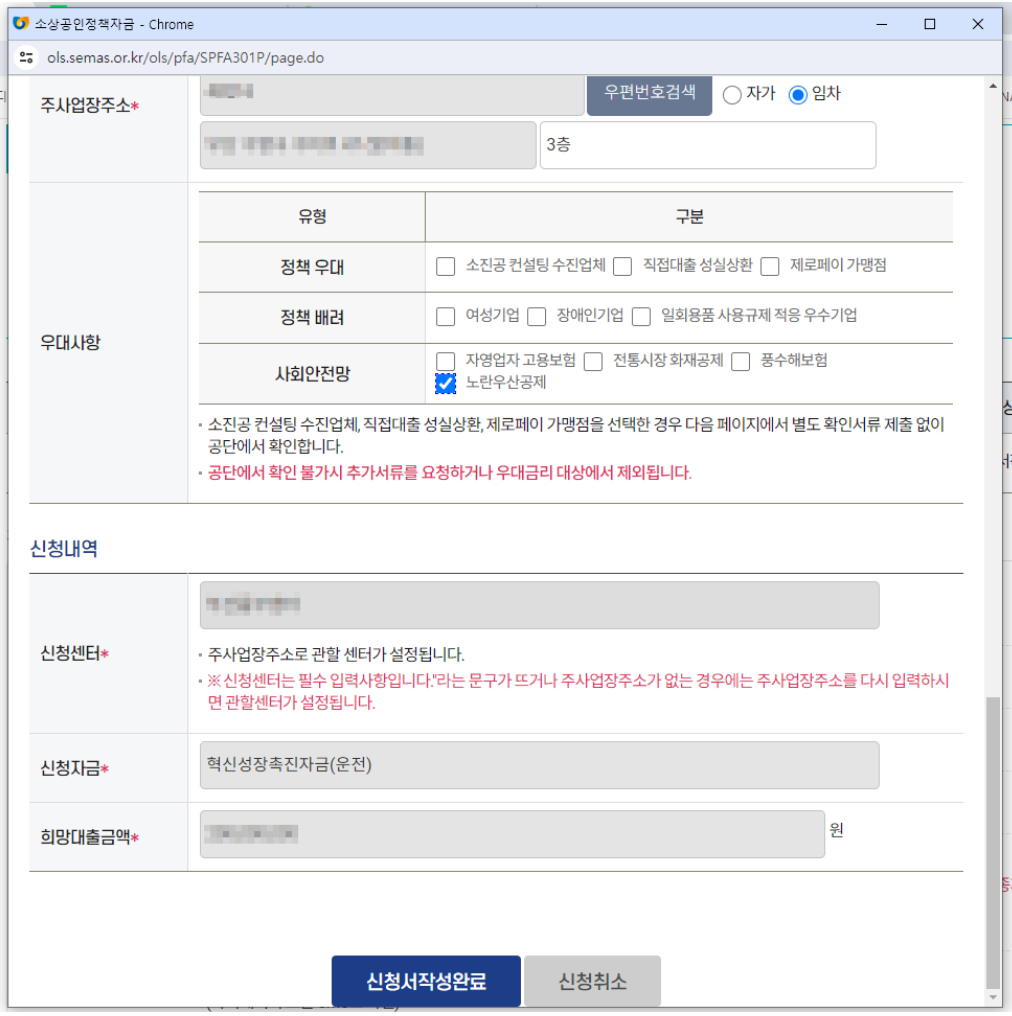
Task: Click the window title 소상공인정책자금 - Chrome
Action: [x=114, y=25]
